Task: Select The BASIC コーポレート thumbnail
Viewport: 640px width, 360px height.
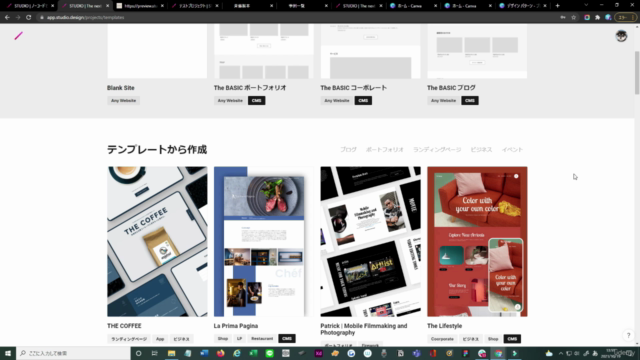Action: coord(370,51)
